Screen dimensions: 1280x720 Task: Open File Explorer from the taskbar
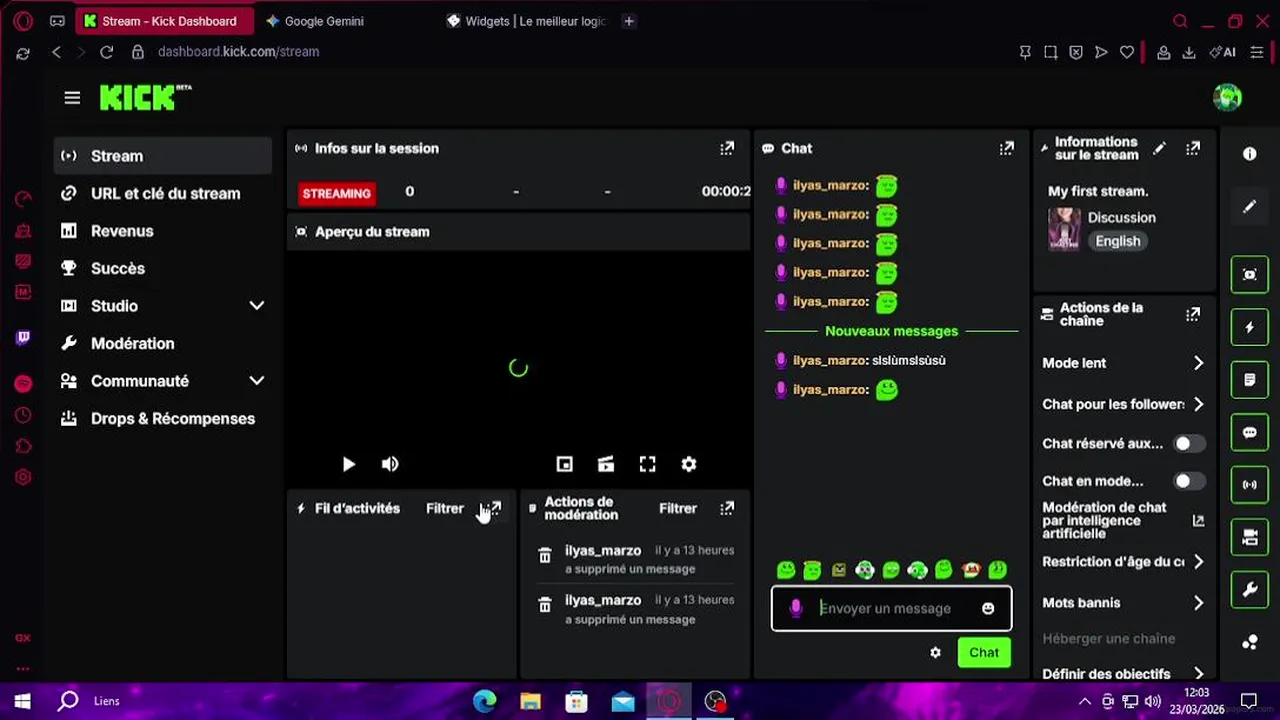[x=531, y=701]
